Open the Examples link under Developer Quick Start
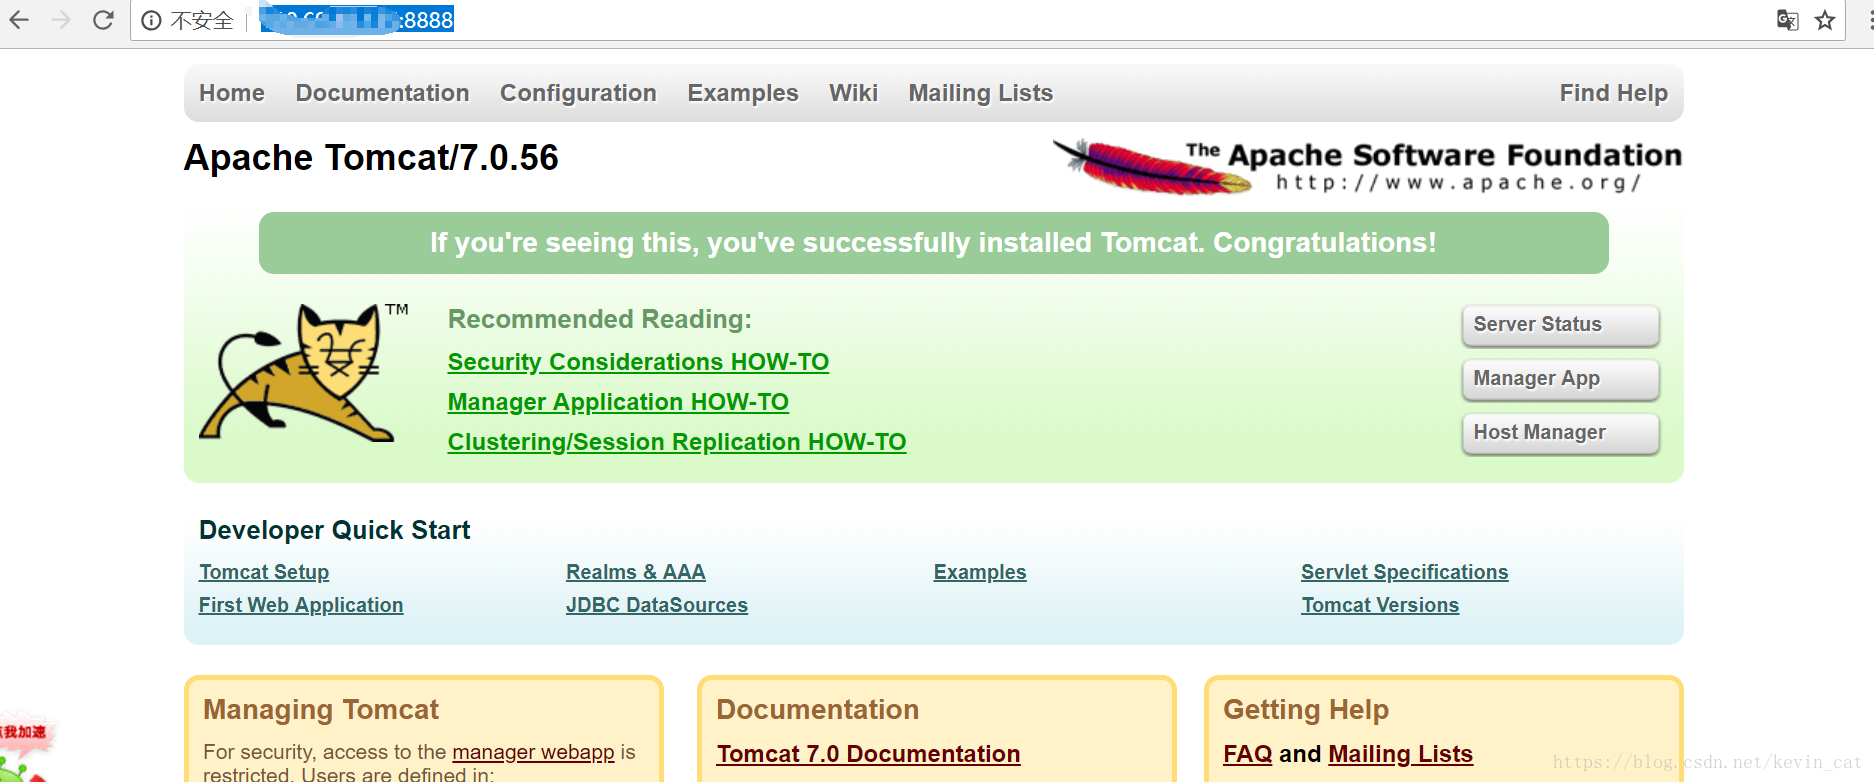 pos(980,572)
